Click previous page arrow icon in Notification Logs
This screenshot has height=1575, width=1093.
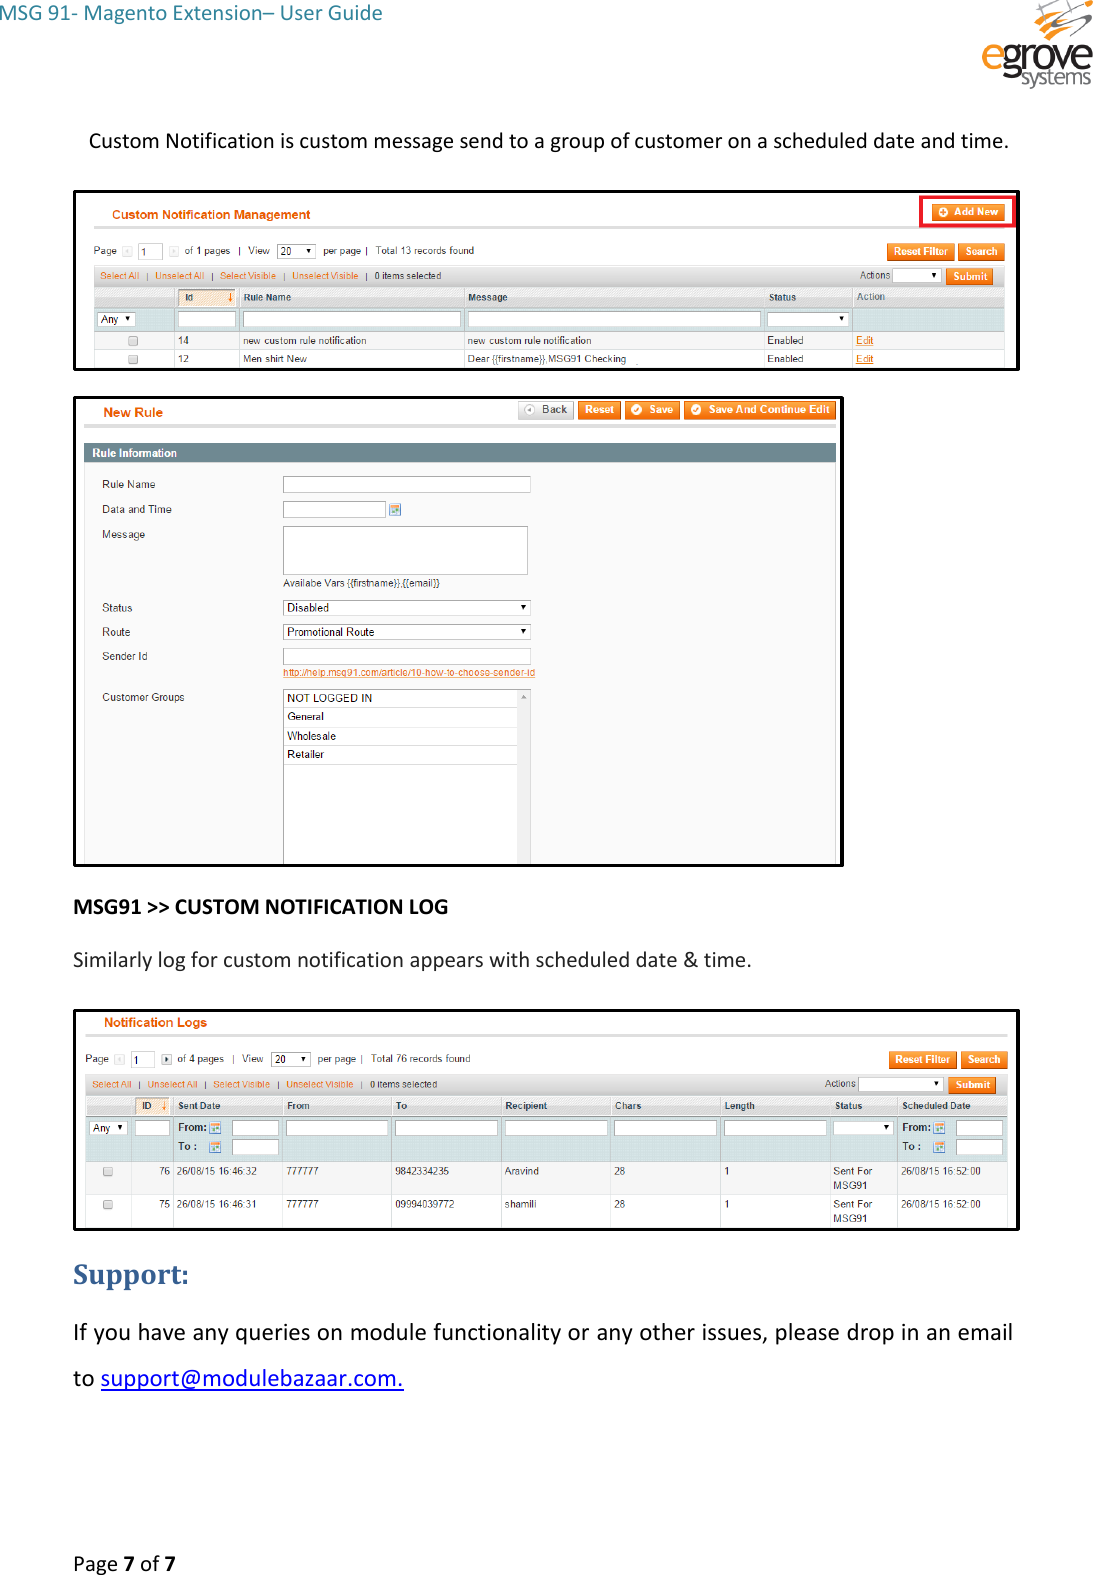coord(120,1059)
